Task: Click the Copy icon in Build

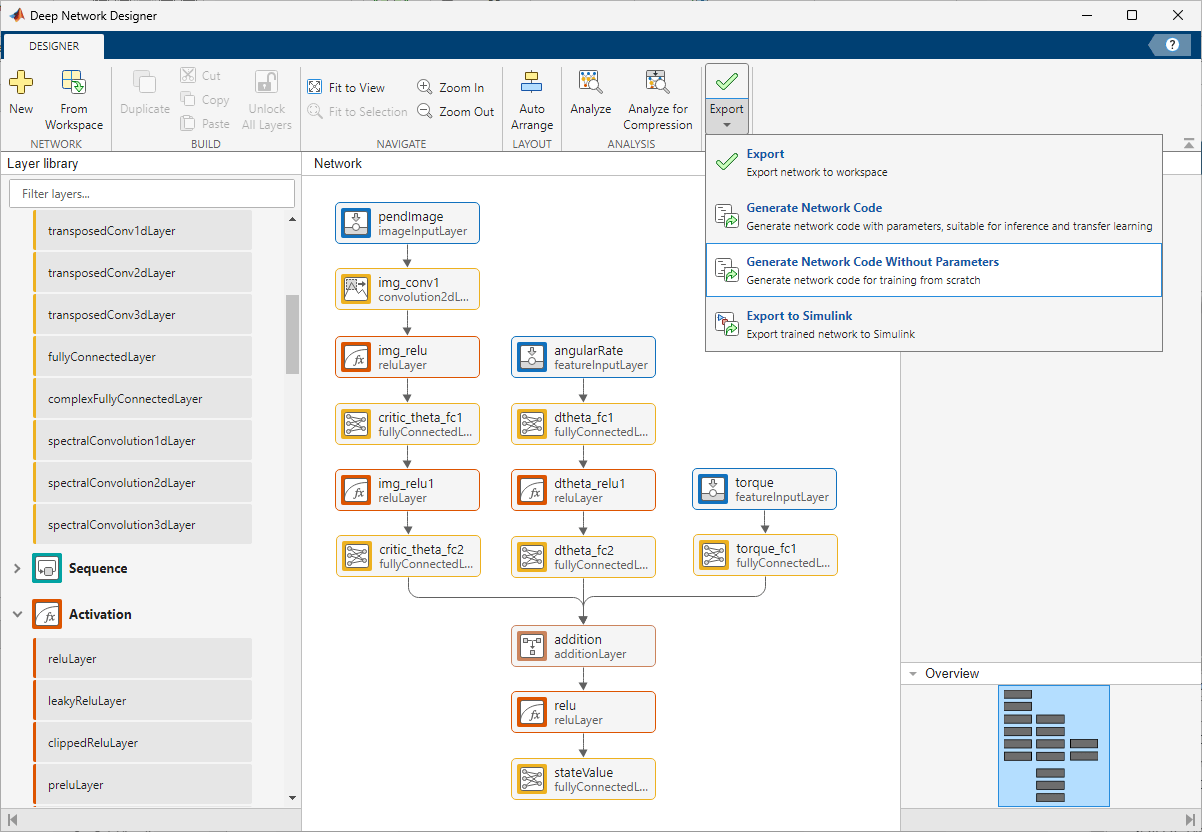Action: click(x=188, y=99)
